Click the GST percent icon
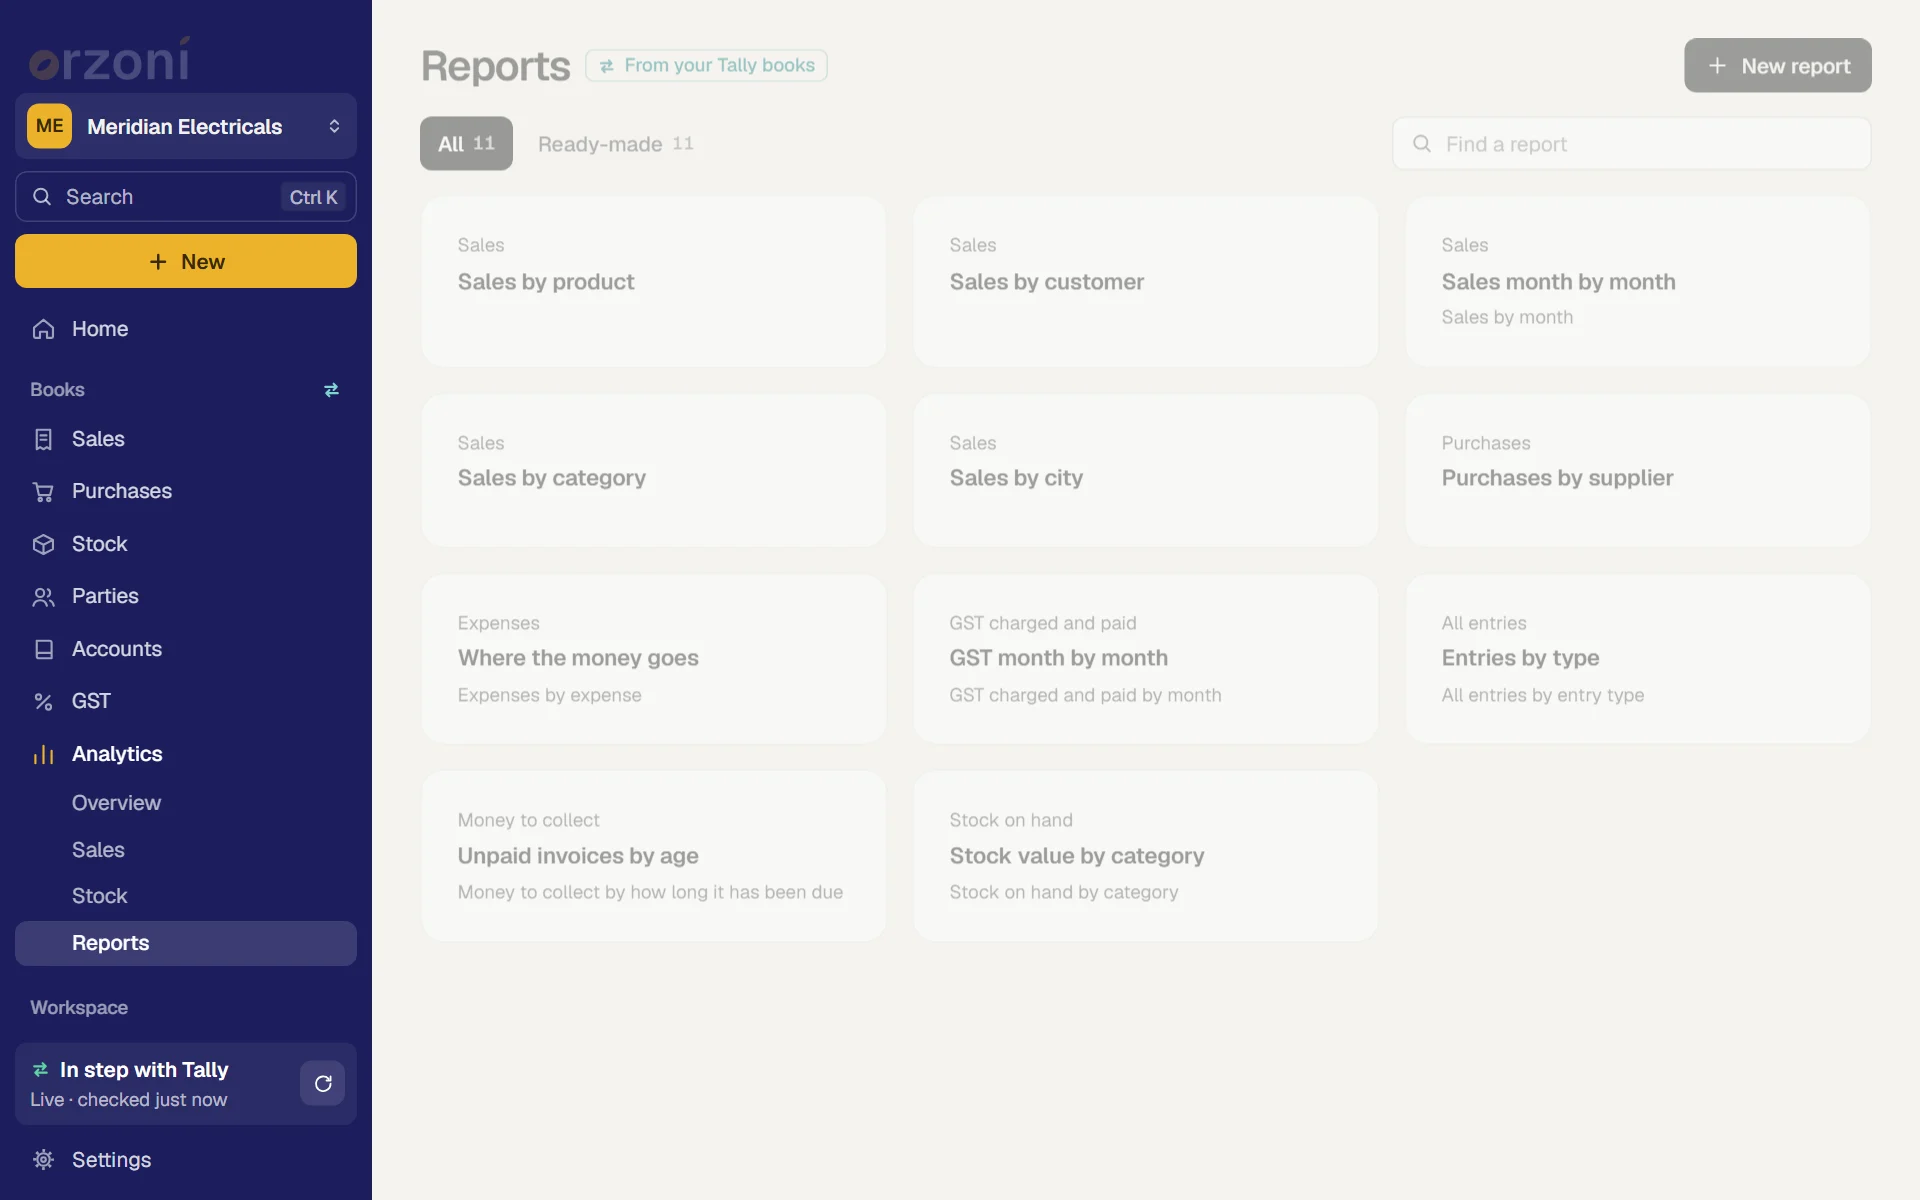This screenshot has width=1920, height=1200. [x=43, y=701]
